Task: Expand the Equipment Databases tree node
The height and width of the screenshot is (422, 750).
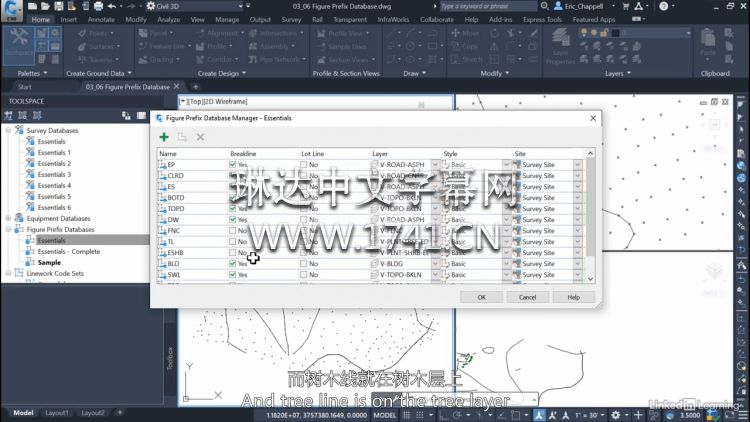Action: [8, 218]
